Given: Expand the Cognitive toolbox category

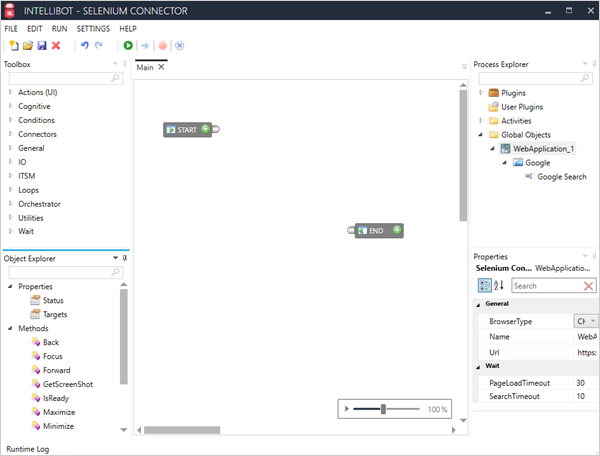Looking at the screenshot, I should click(x=11, y=106).
